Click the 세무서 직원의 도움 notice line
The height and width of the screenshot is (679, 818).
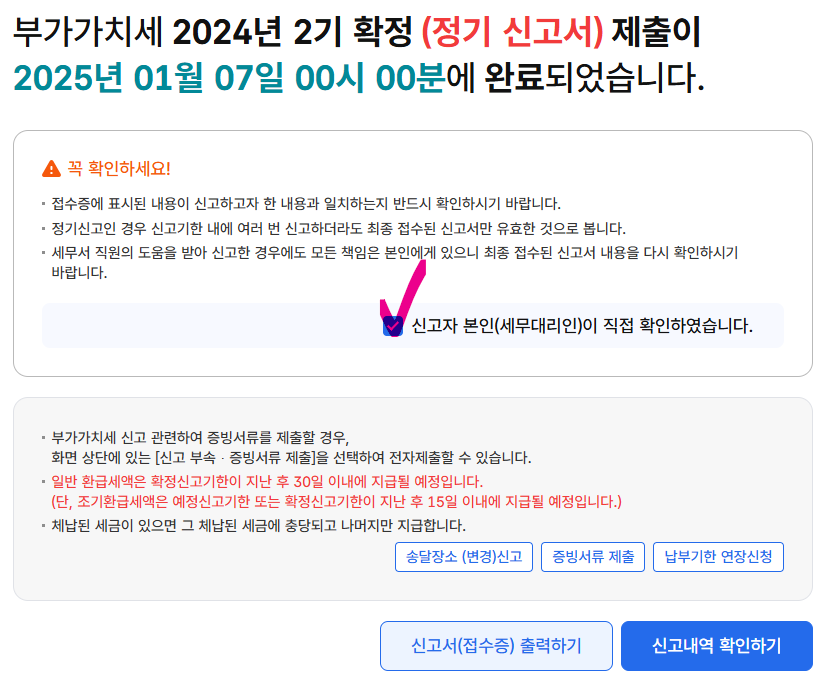(394, 262)
